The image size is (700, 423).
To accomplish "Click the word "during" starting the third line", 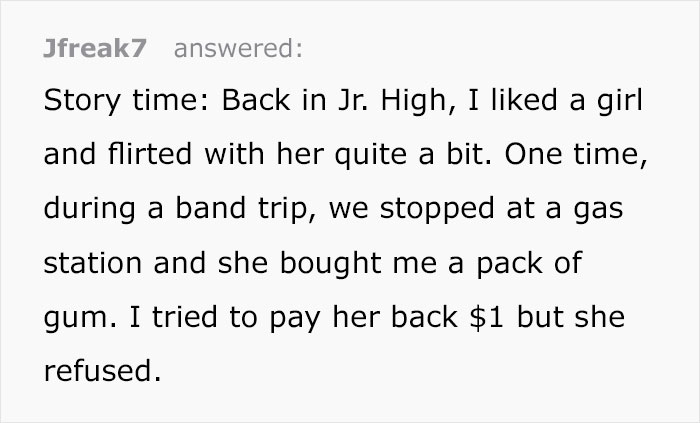I will [89, 209].
